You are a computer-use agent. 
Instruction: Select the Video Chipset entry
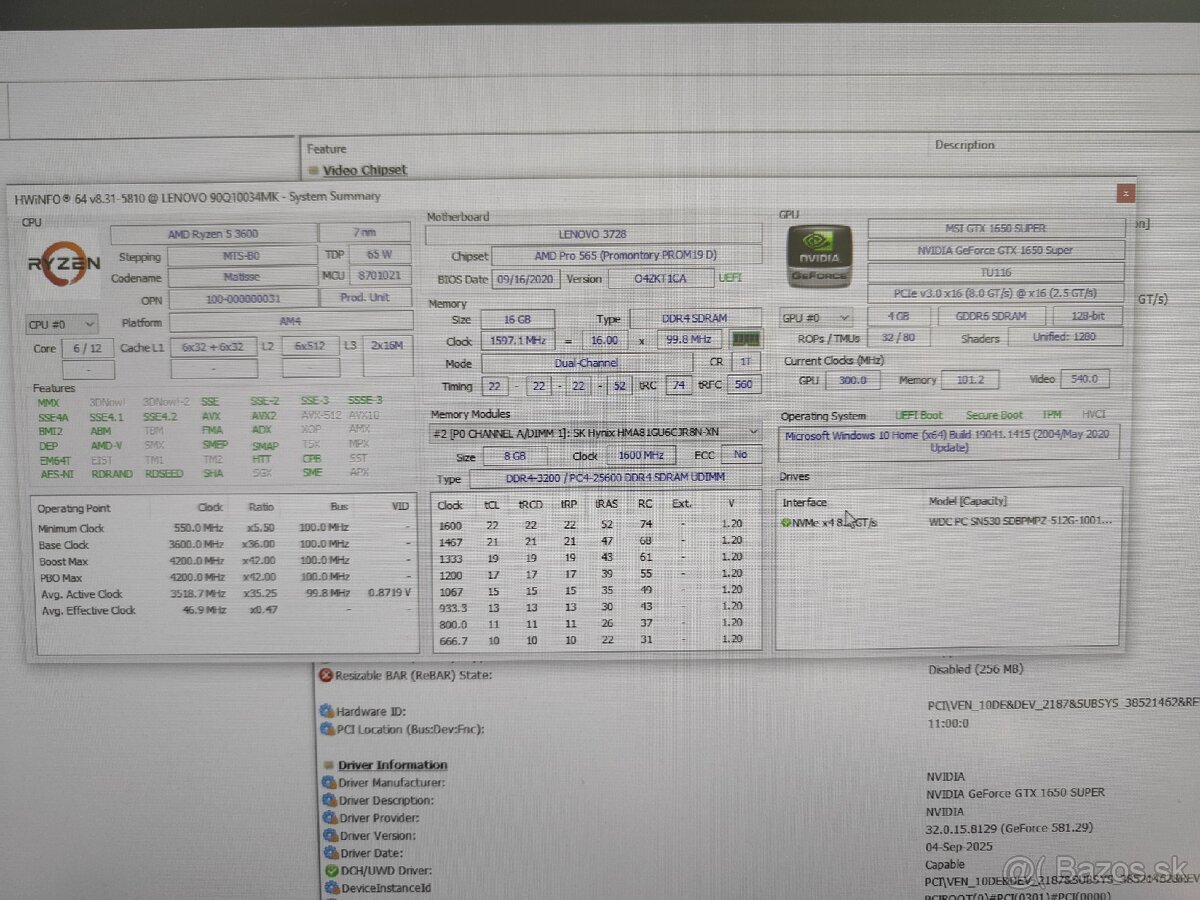pos(366,169)
